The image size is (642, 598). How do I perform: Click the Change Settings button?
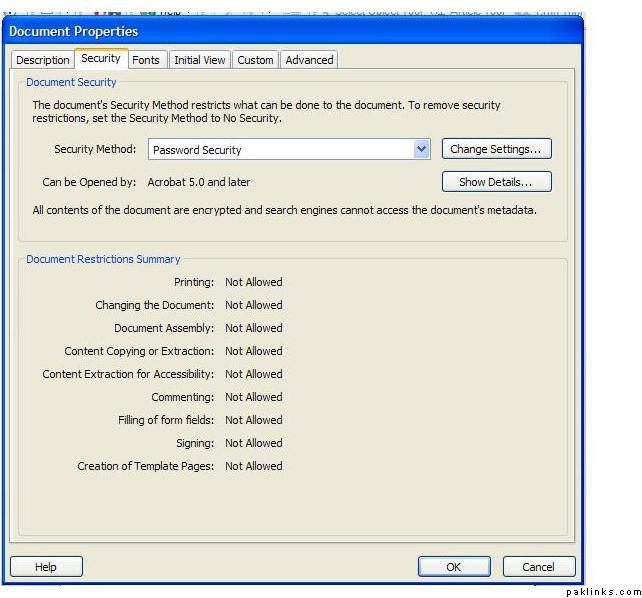496,149
